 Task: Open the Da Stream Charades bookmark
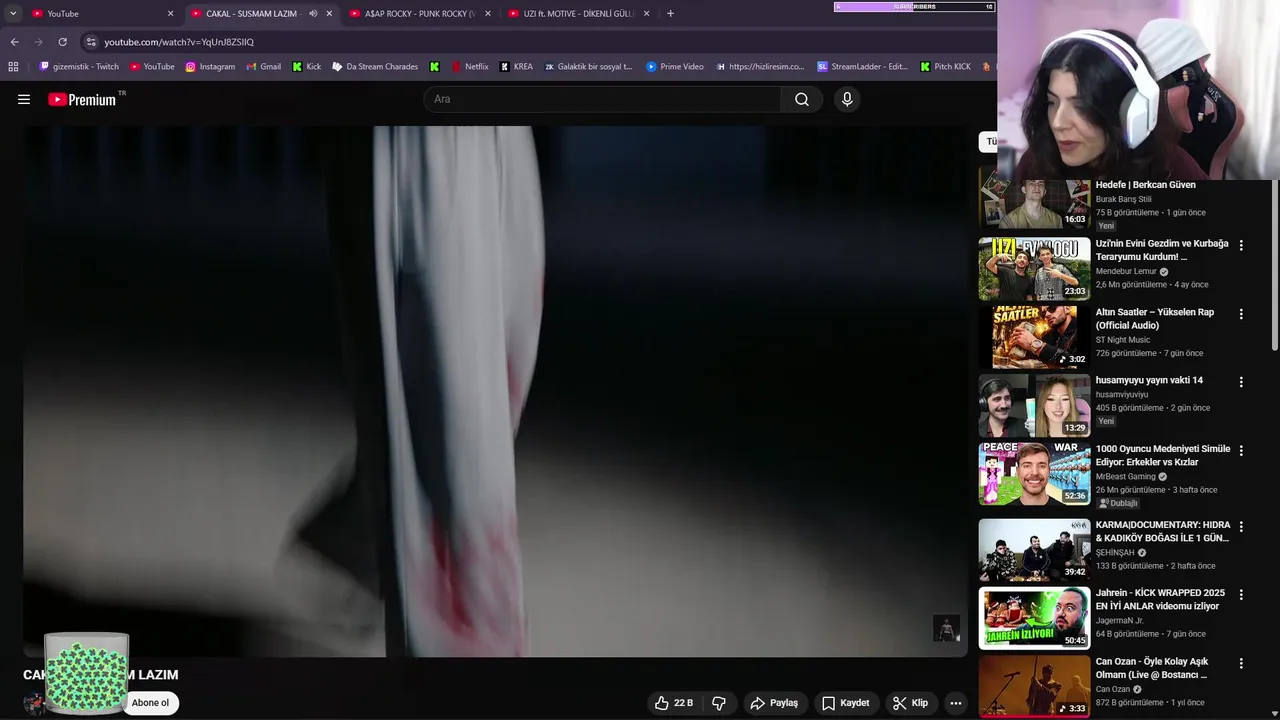tap(375, 67)
